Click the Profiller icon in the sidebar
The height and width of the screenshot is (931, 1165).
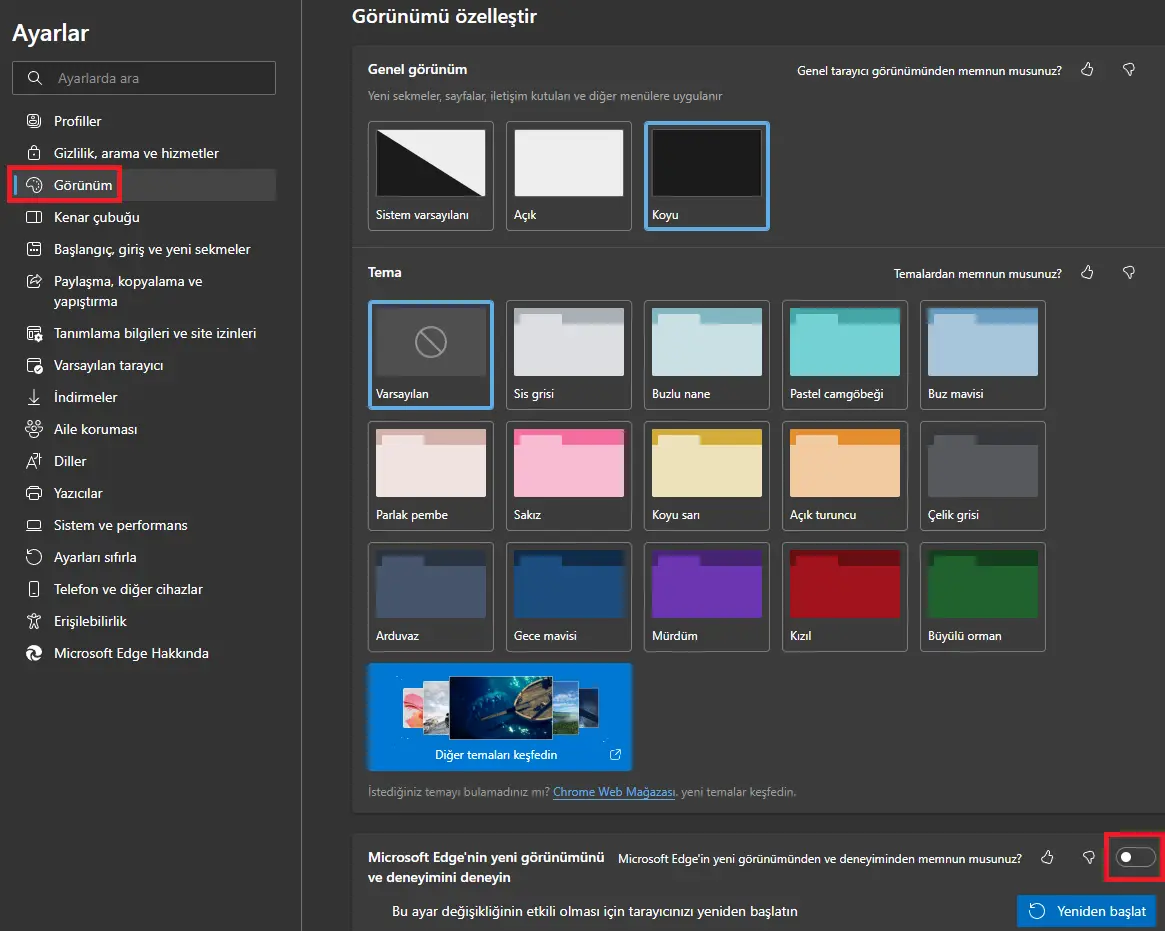pos(34,120)
